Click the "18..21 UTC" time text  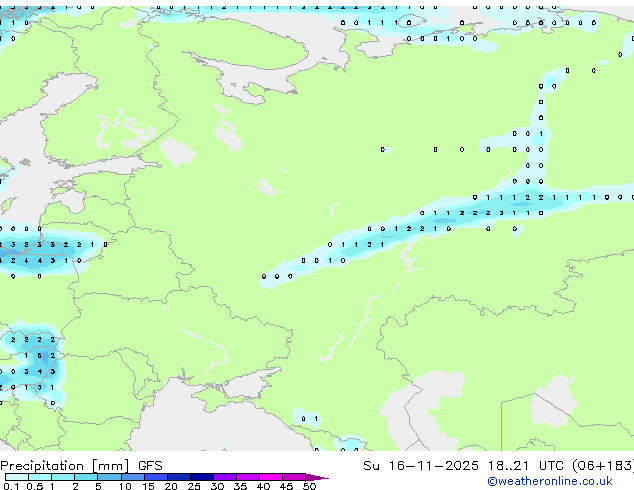pos(525,466)
